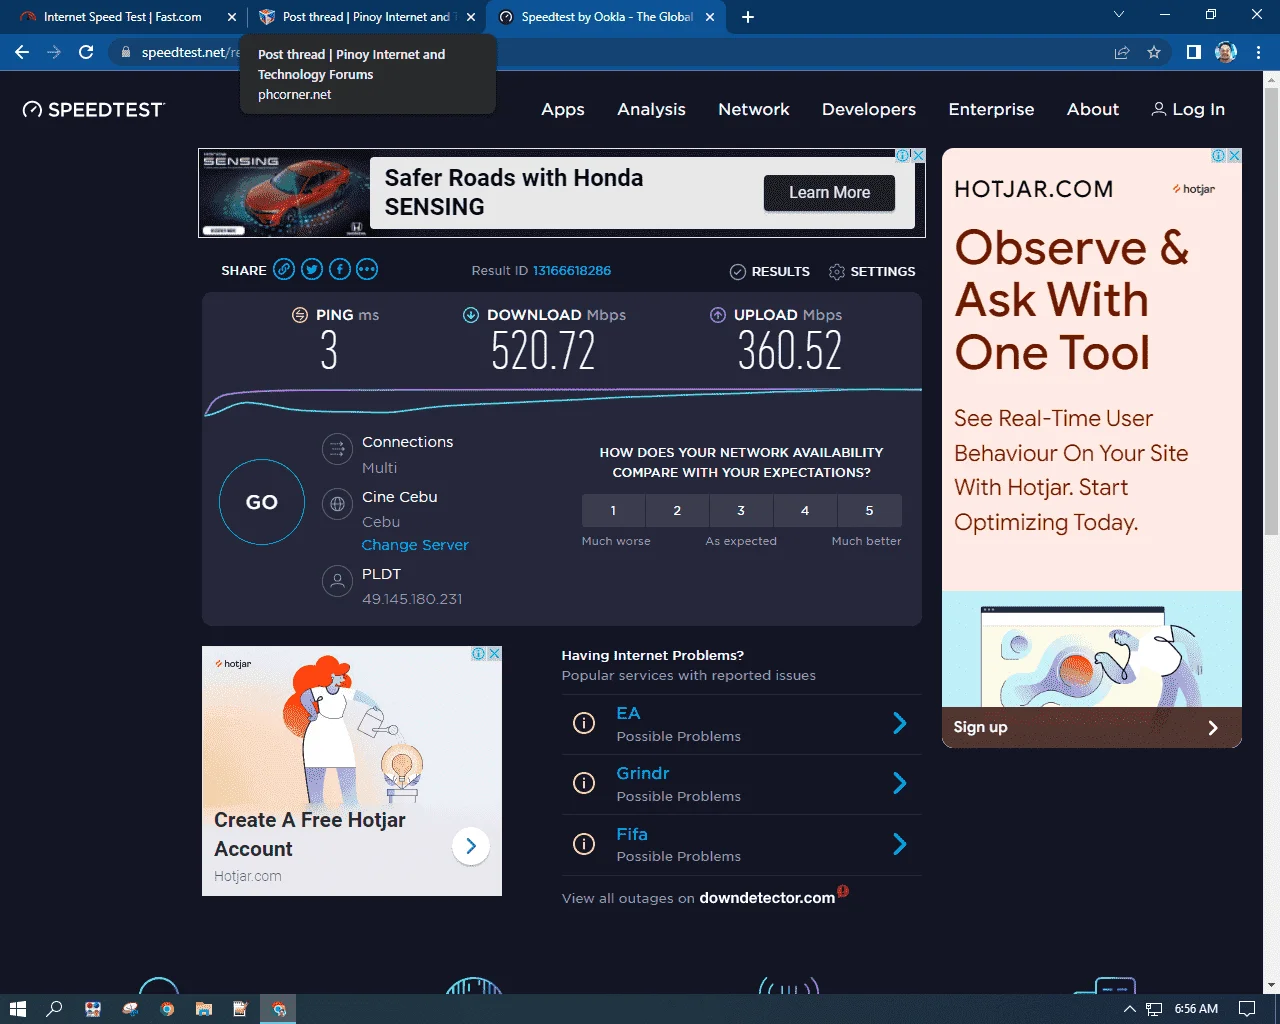Click the arrow on Create A Free Hotjar Account ad
Screen dimensions: 1280x1024
pyautogui.click(x=471, y=846)
